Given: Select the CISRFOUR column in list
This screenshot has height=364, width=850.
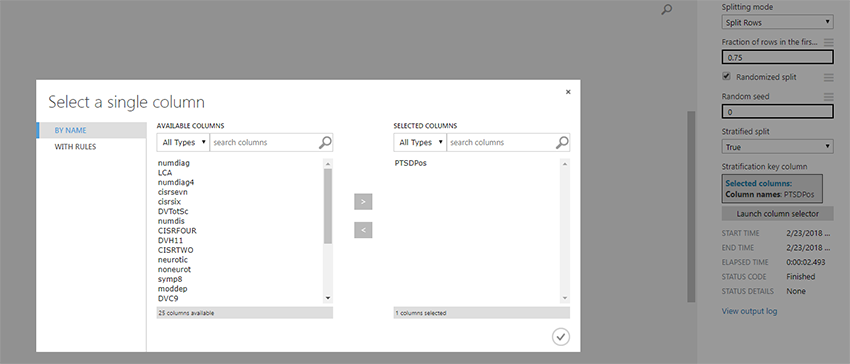Looking at the screenshot, I should click(177, 231).
